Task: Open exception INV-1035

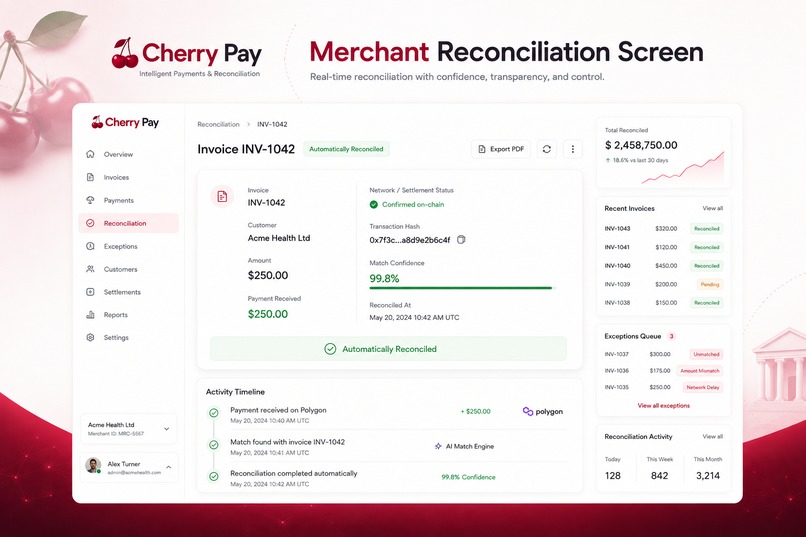Action: pos(664,387)
